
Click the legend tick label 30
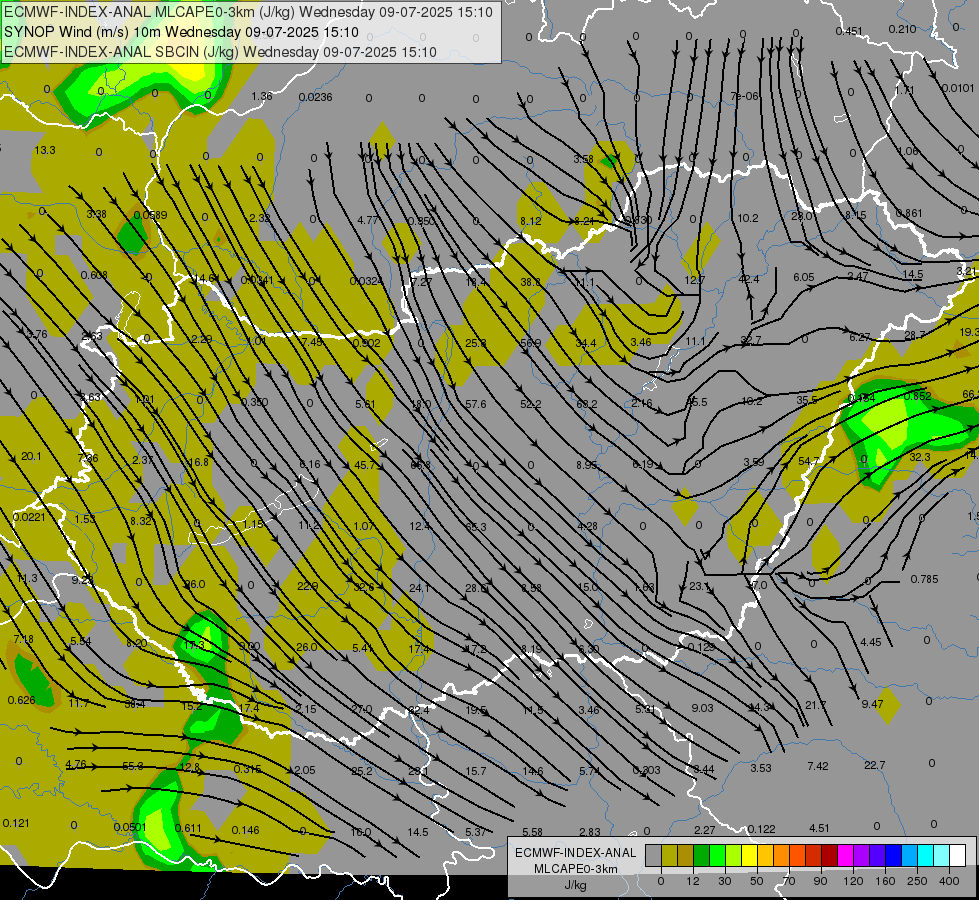pos(724,881)
